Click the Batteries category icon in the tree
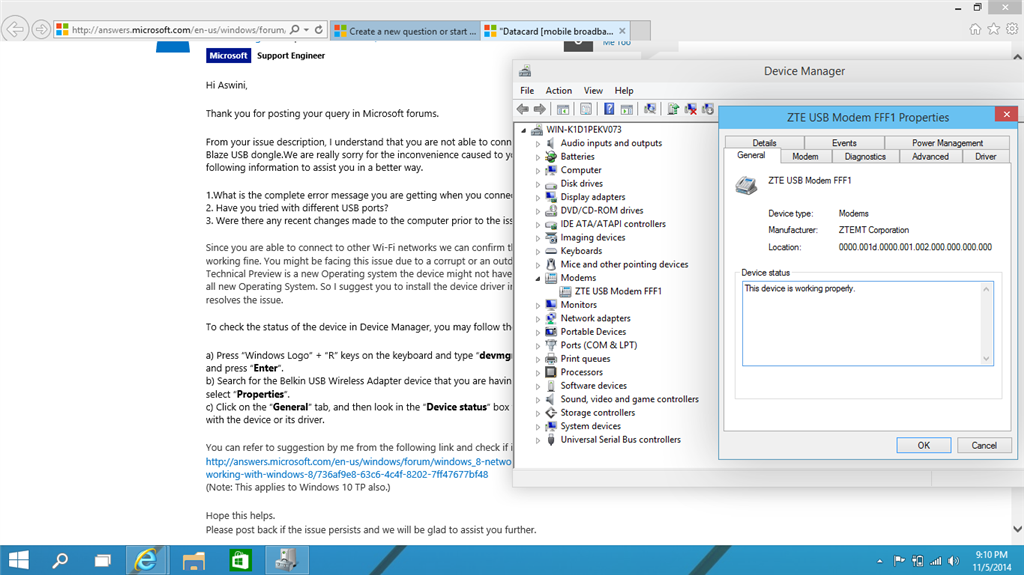The width and height of the screenshot is (1024, 575). coord(551,157)
